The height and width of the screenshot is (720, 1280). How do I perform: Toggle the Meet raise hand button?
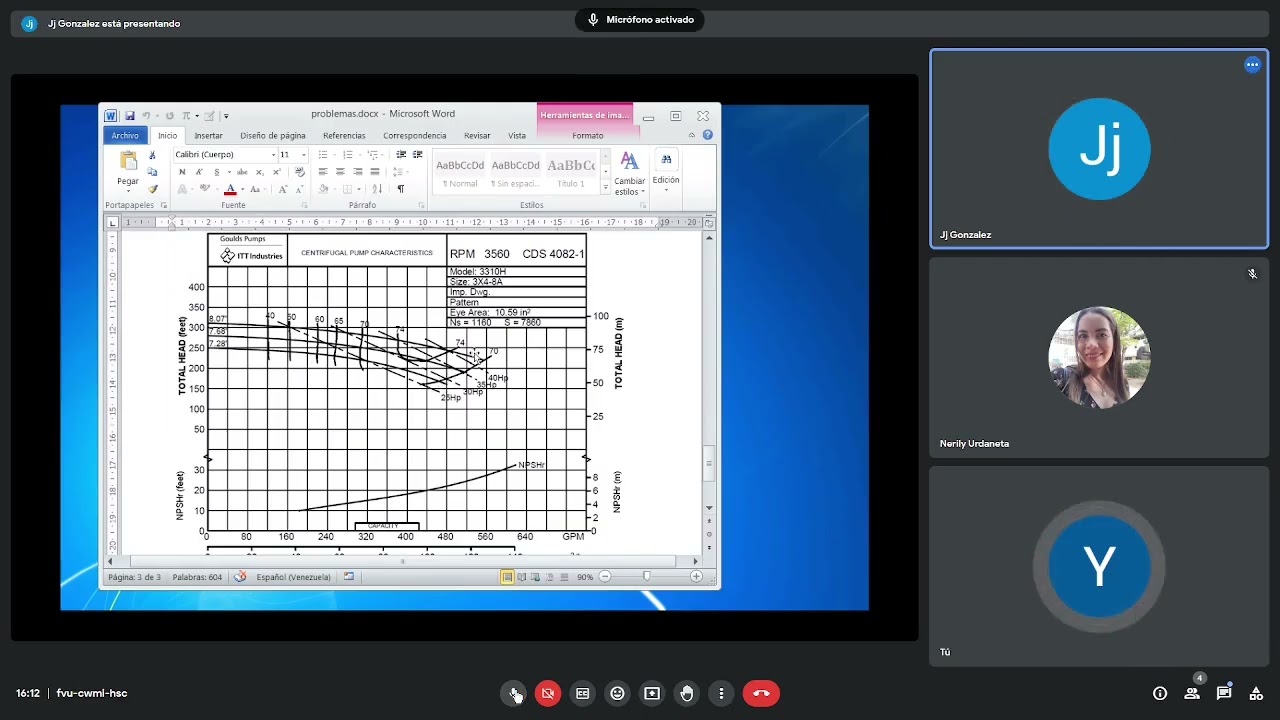click(687, 693)
